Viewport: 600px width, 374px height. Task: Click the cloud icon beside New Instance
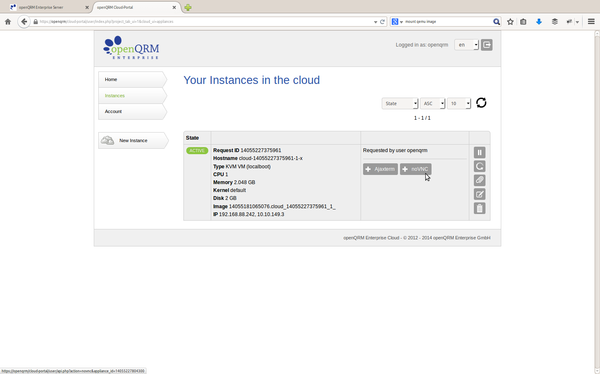[x=107, y=140]
